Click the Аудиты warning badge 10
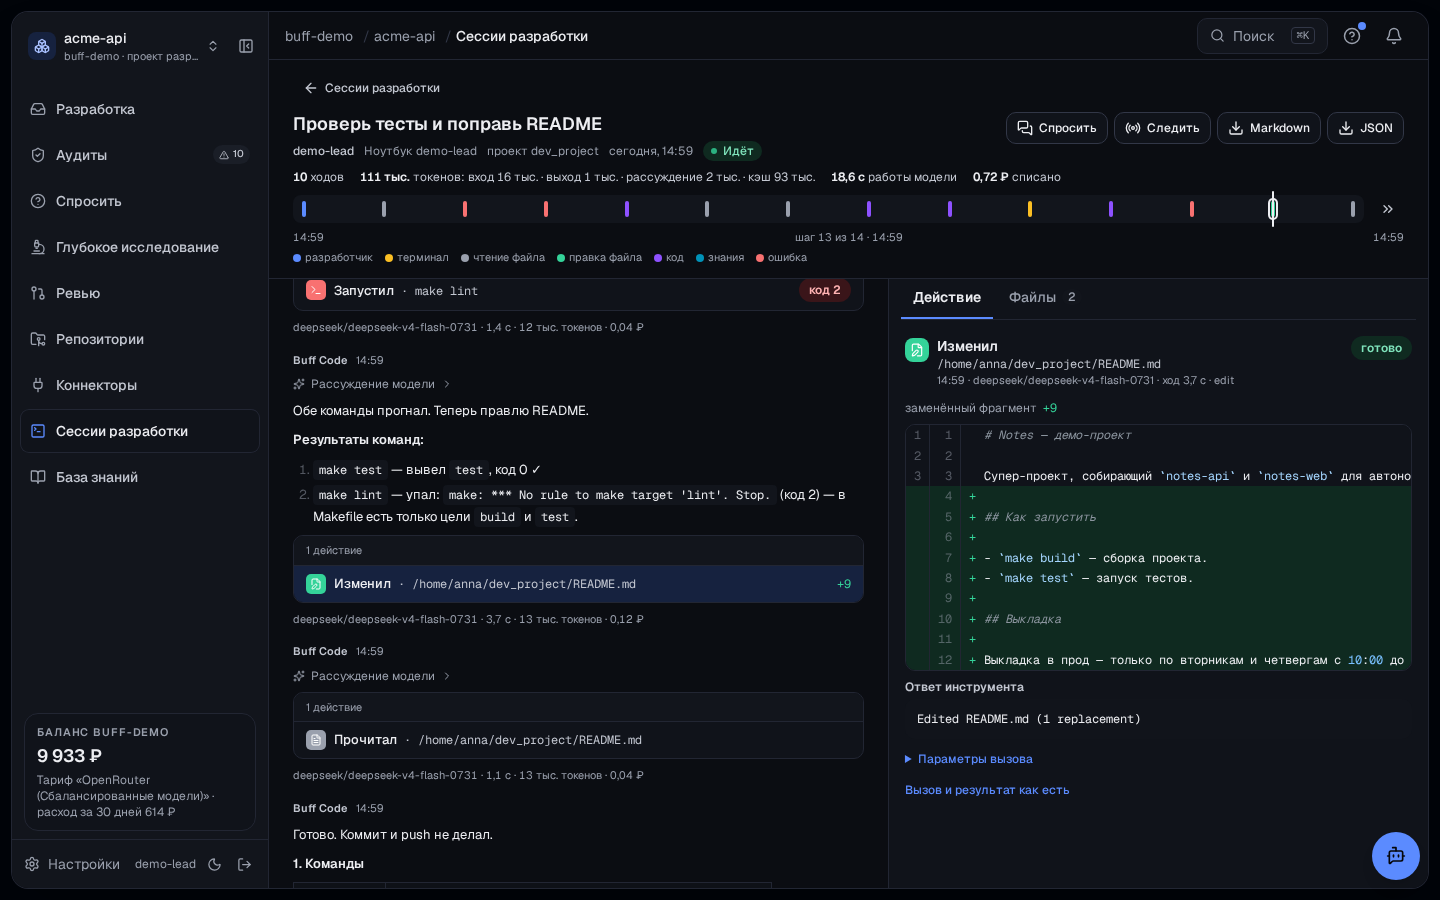The height and width of the screenshot is (900, 1440). coord(232,154)
